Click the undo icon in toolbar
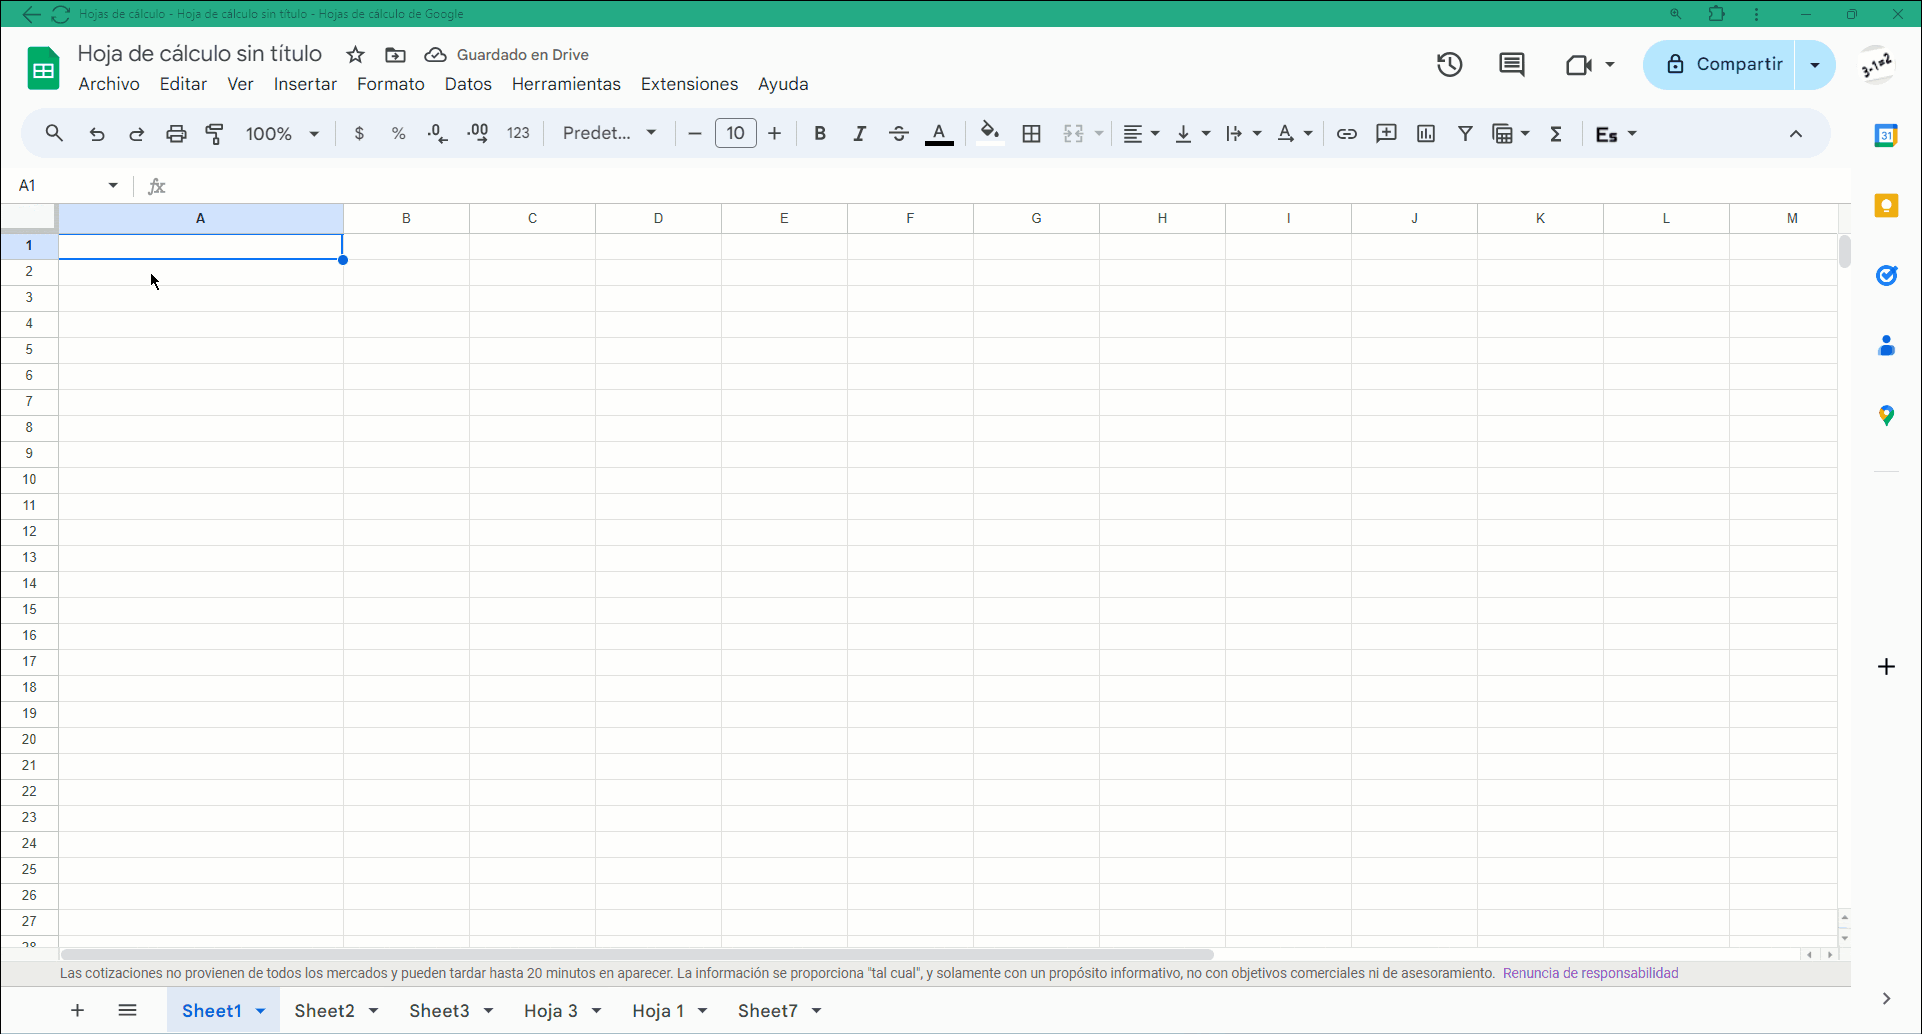This screenshot has height=1034, width=1922. pos(97,134)
